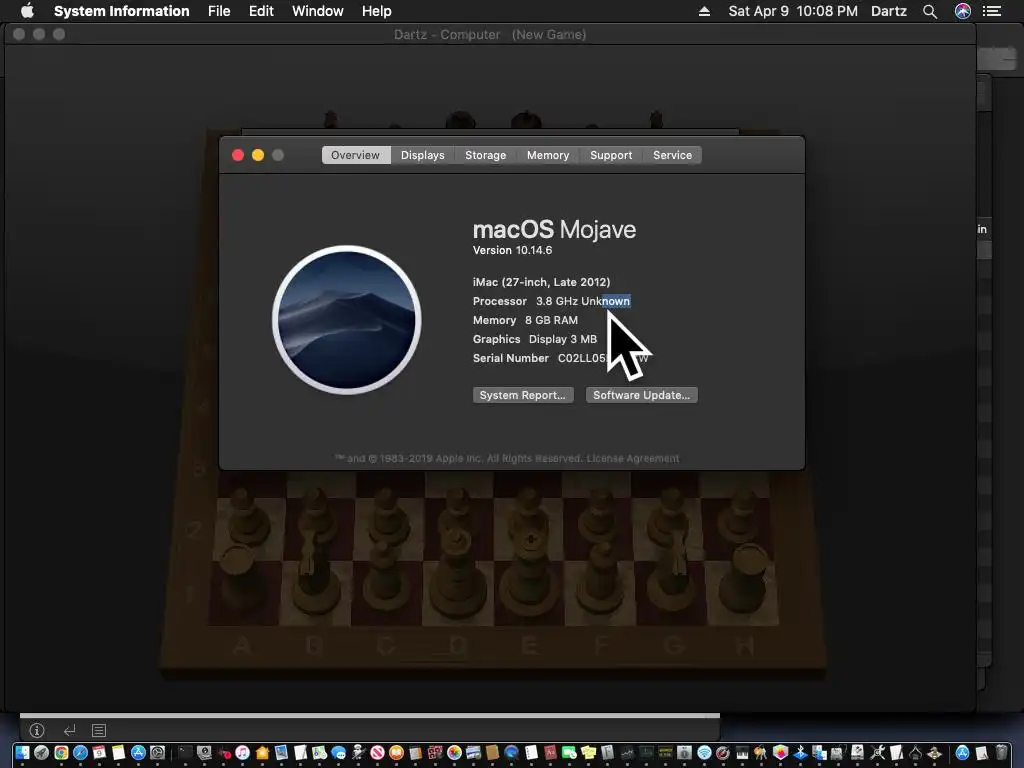Click the Siri icon in menu bar
1024x768 pixels.
963,11
